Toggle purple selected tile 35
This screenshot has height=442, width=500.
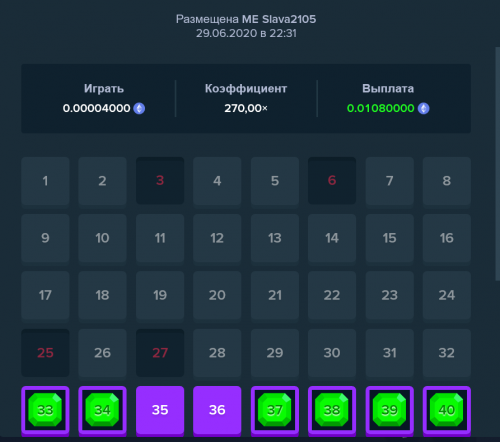click(160, 410)
